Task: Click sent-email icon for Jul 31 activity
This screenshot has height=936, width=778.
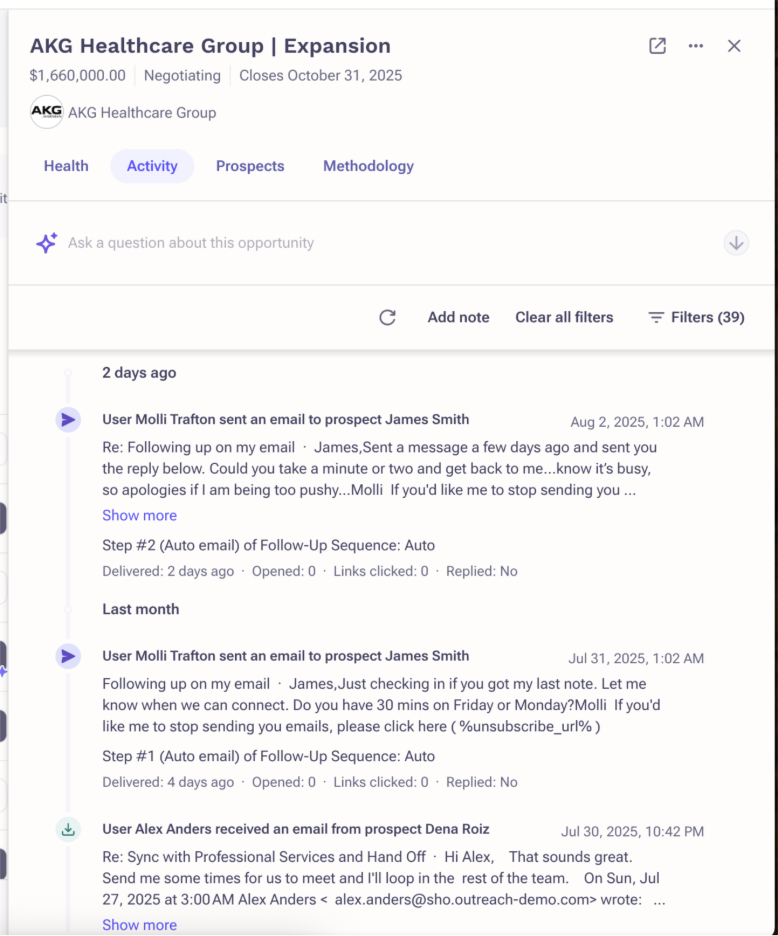Action: [69, 656]
